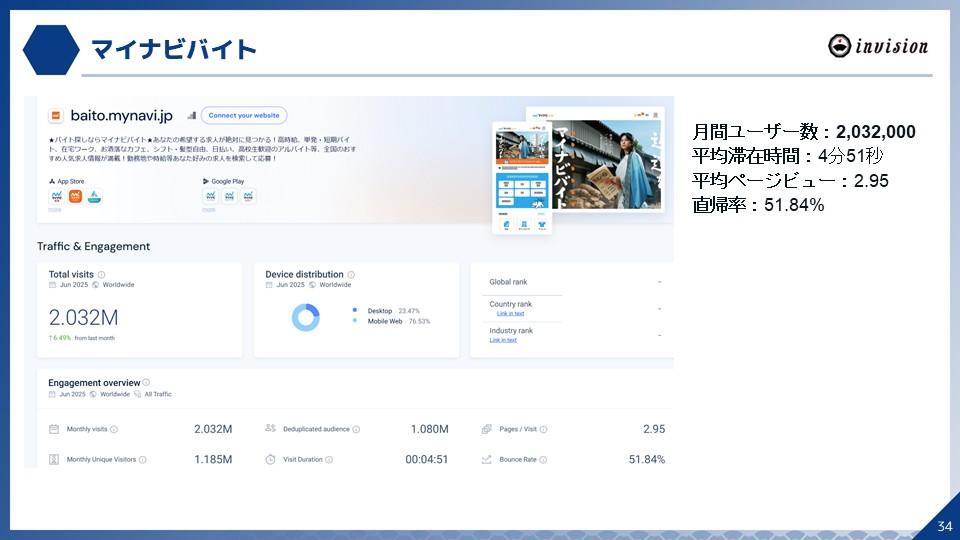Click the App Store logo icon

coord(52,181)
